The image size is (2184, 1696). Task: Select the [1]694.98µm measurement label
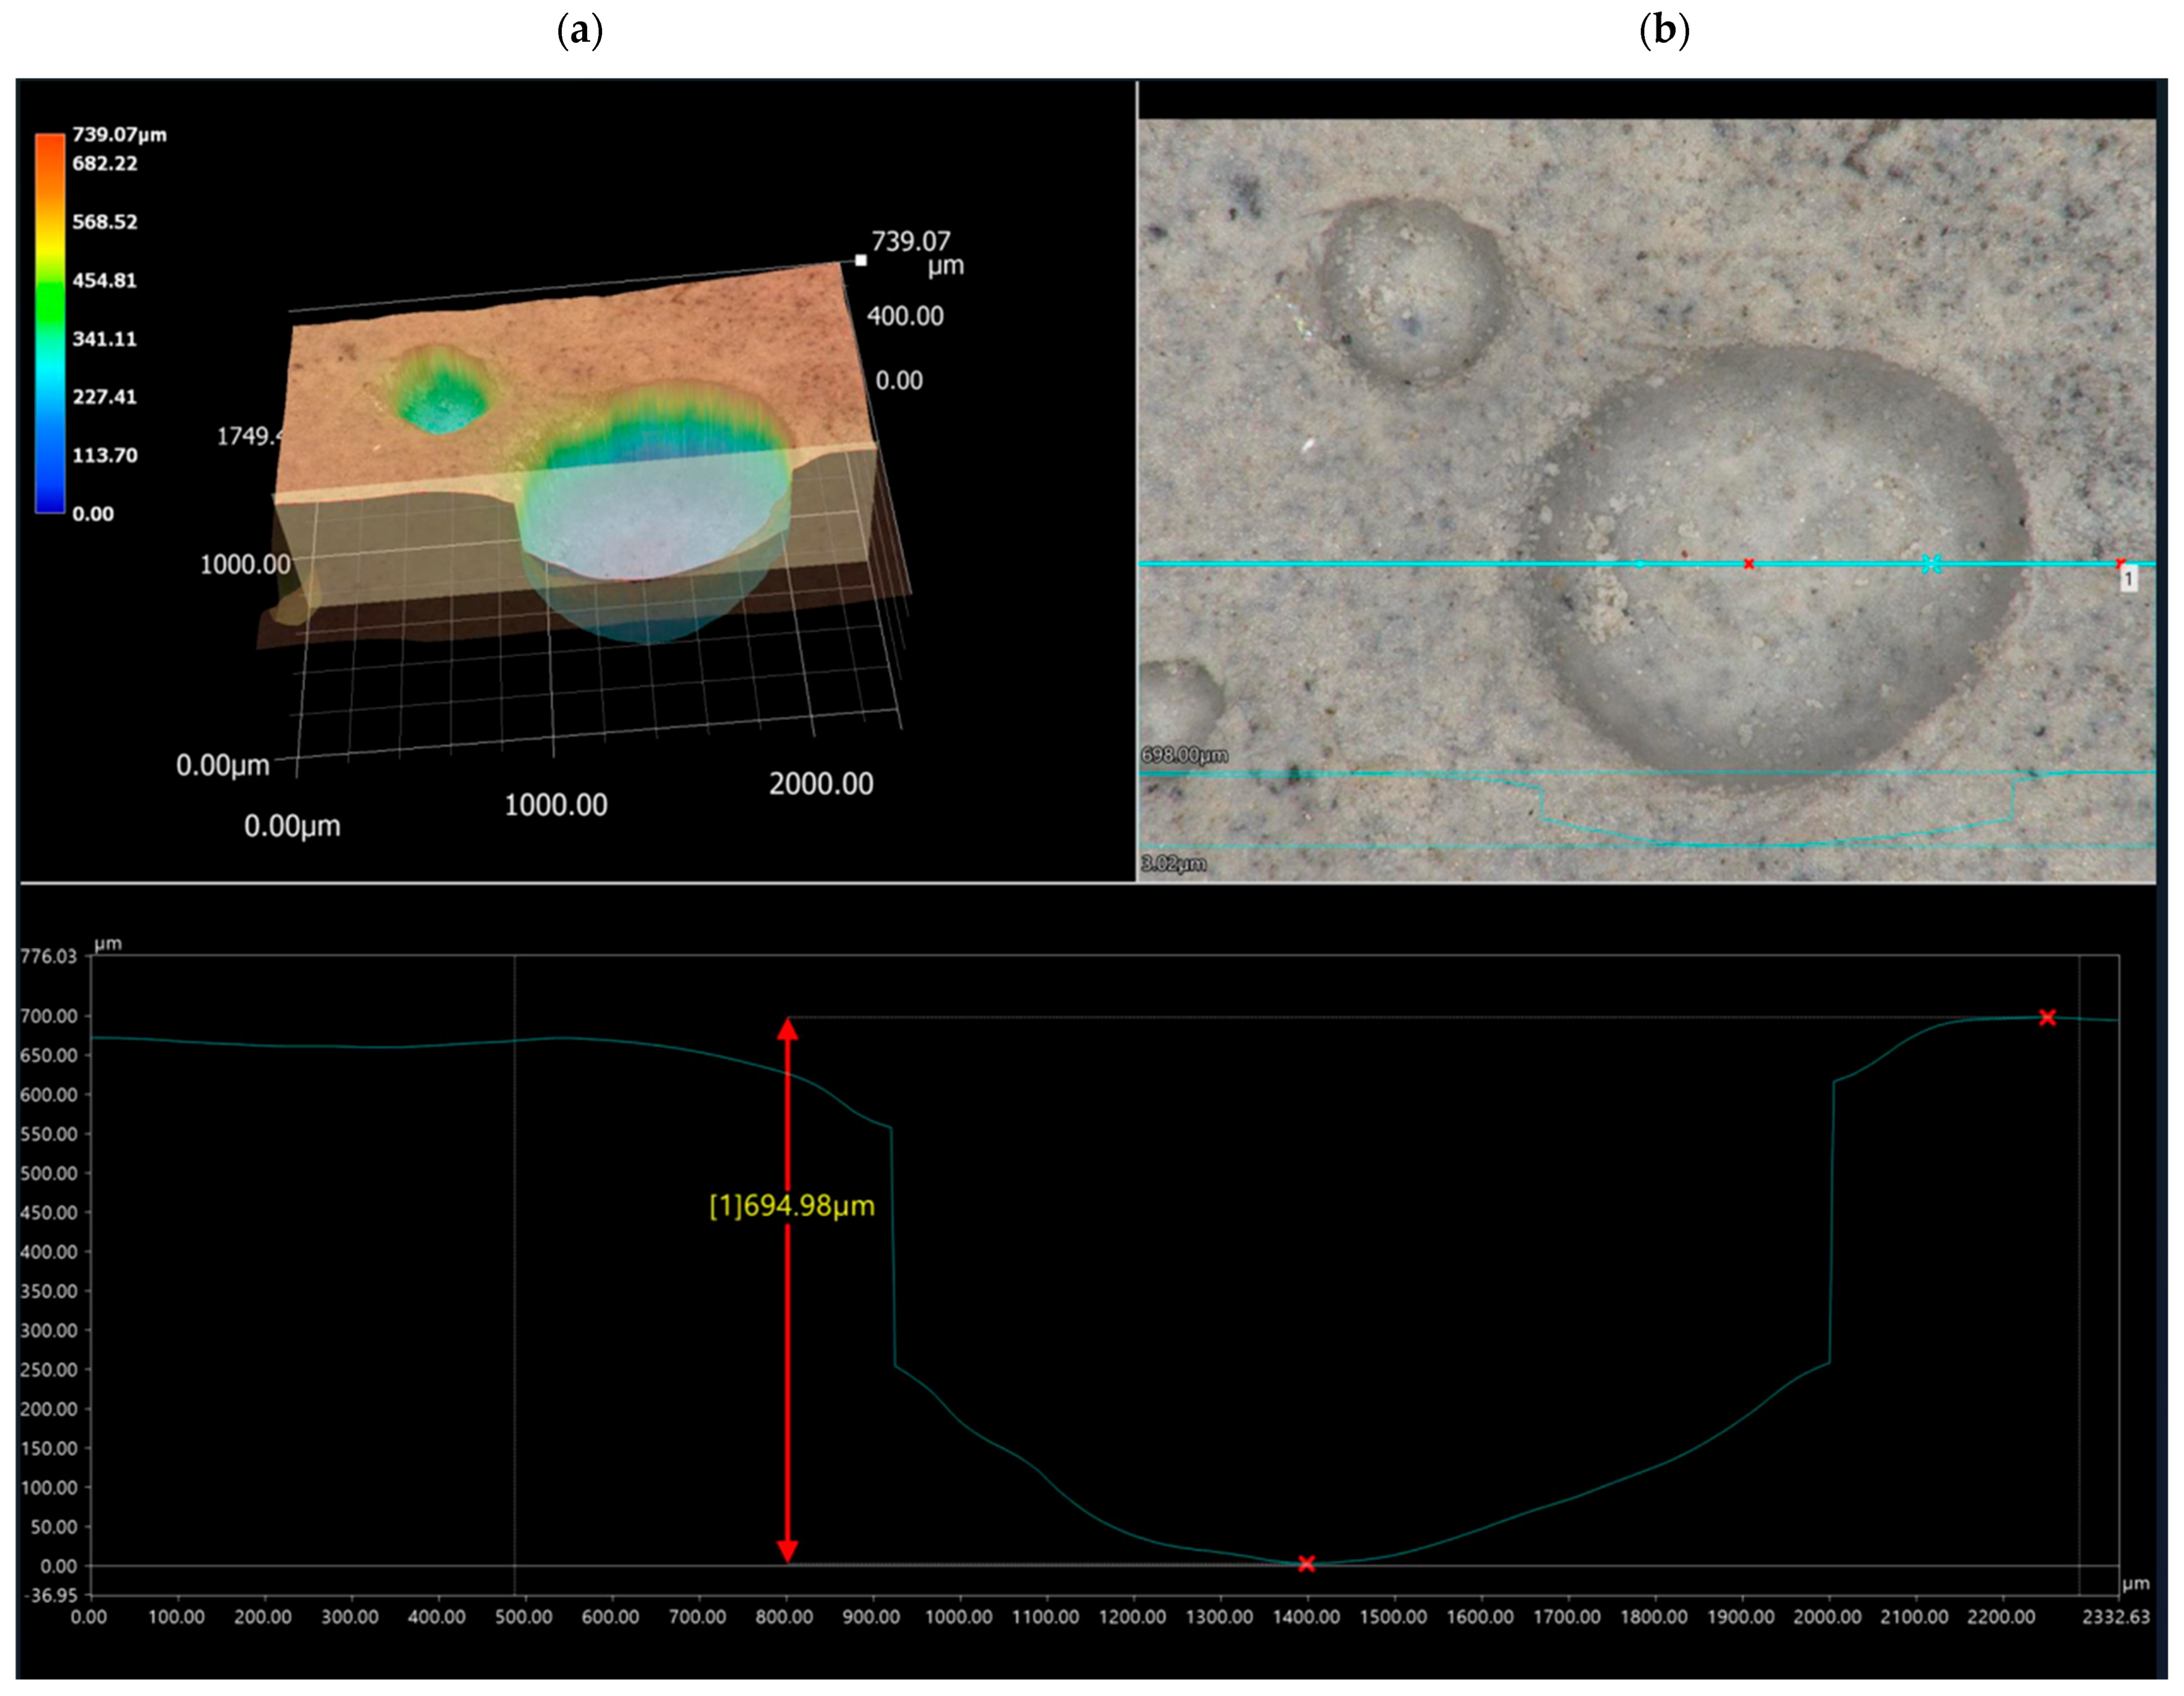(792, 1206)
